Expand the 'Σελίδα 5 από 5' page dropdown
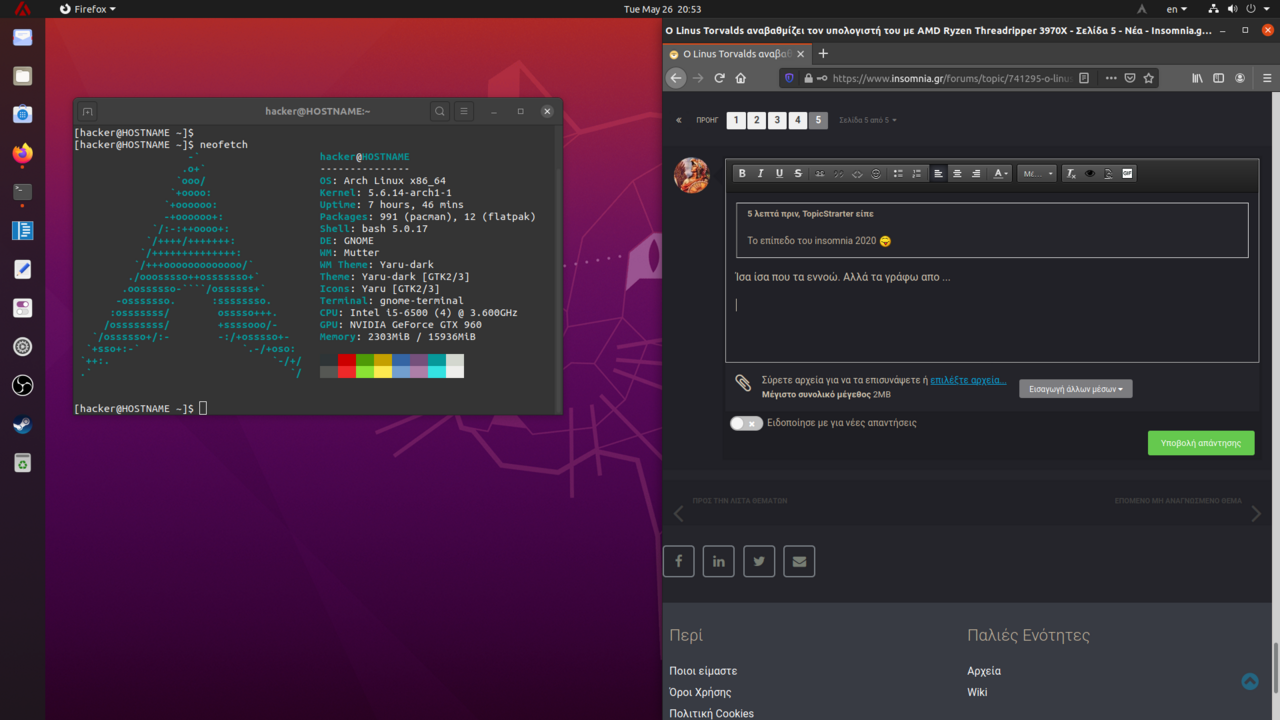 pos(867,120)
